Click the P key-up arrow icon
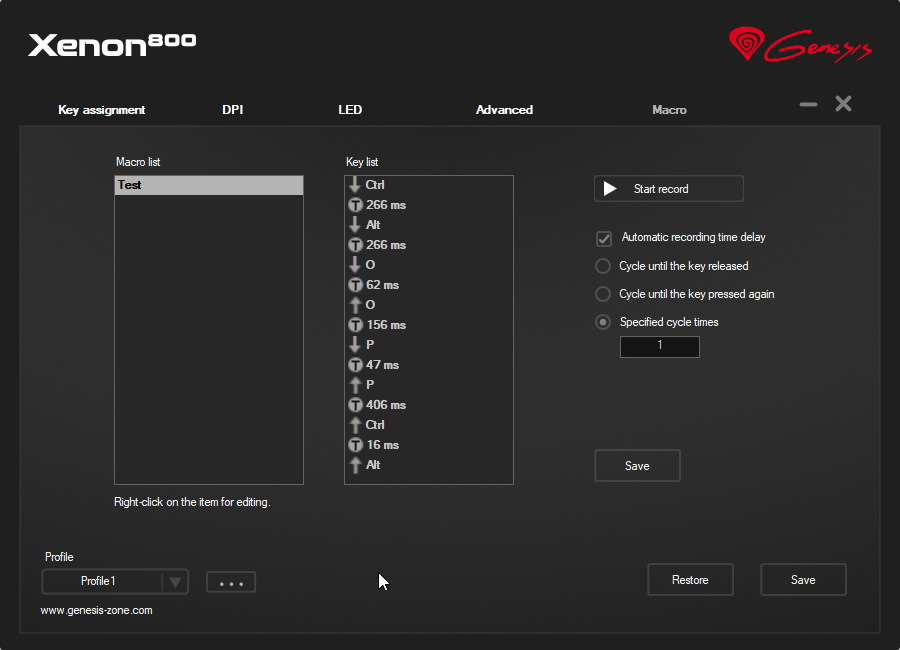The image size is (900, 650). (x=355, y=385)
